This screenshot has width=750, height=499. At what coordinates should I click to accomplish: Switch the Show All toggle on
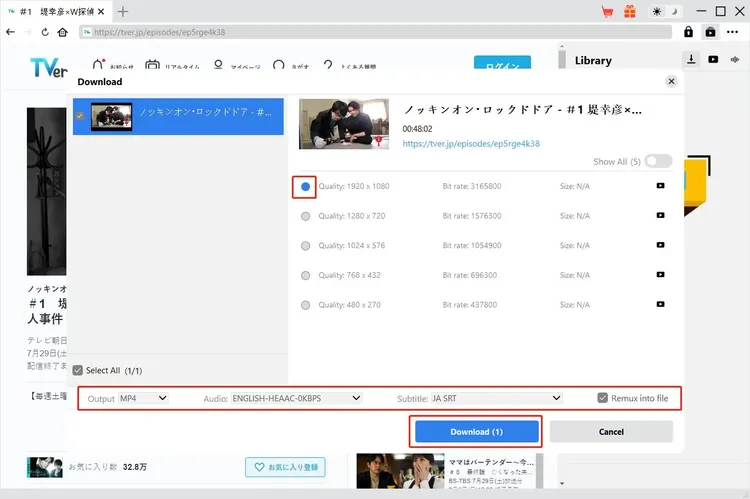pos(658,161)
